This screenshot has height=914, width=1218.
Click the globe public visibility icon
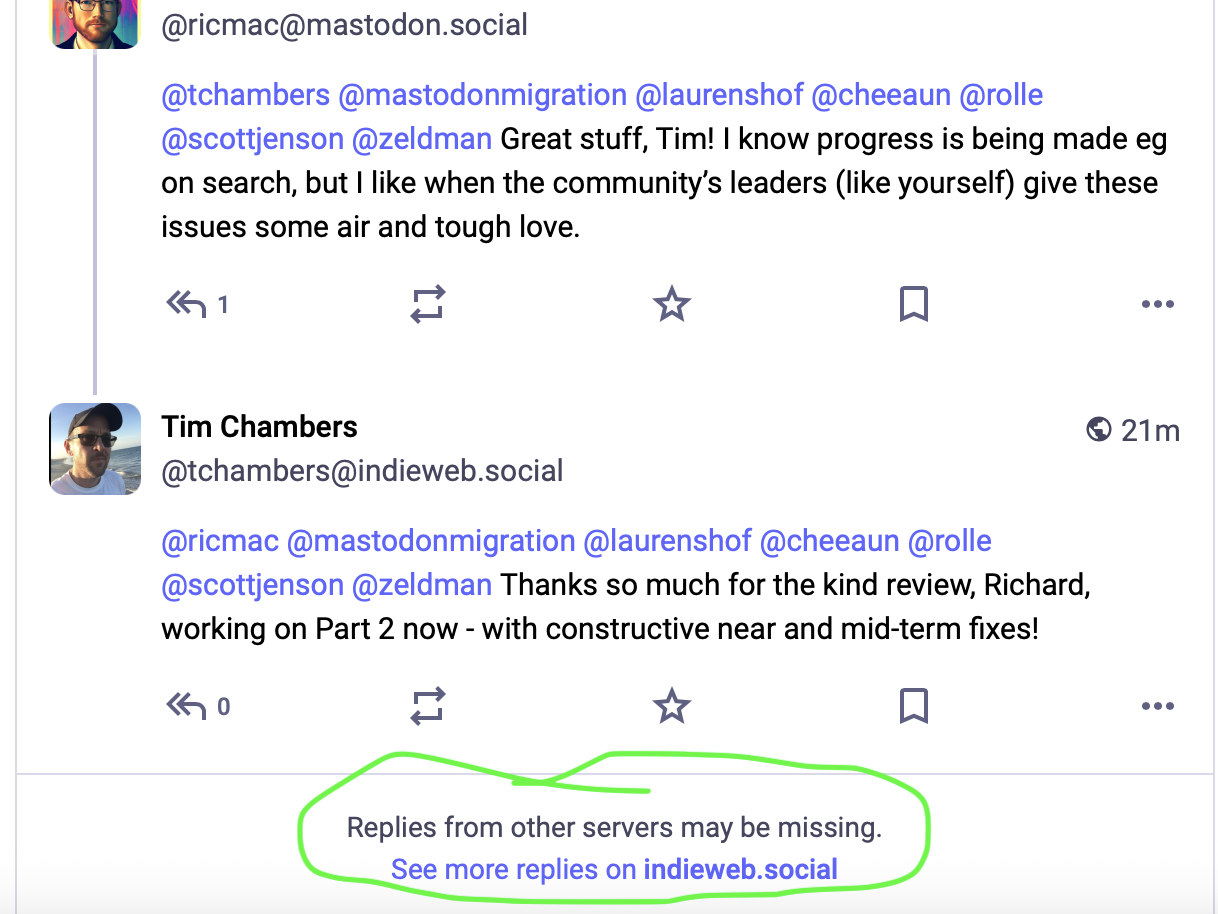[1098, 430]
